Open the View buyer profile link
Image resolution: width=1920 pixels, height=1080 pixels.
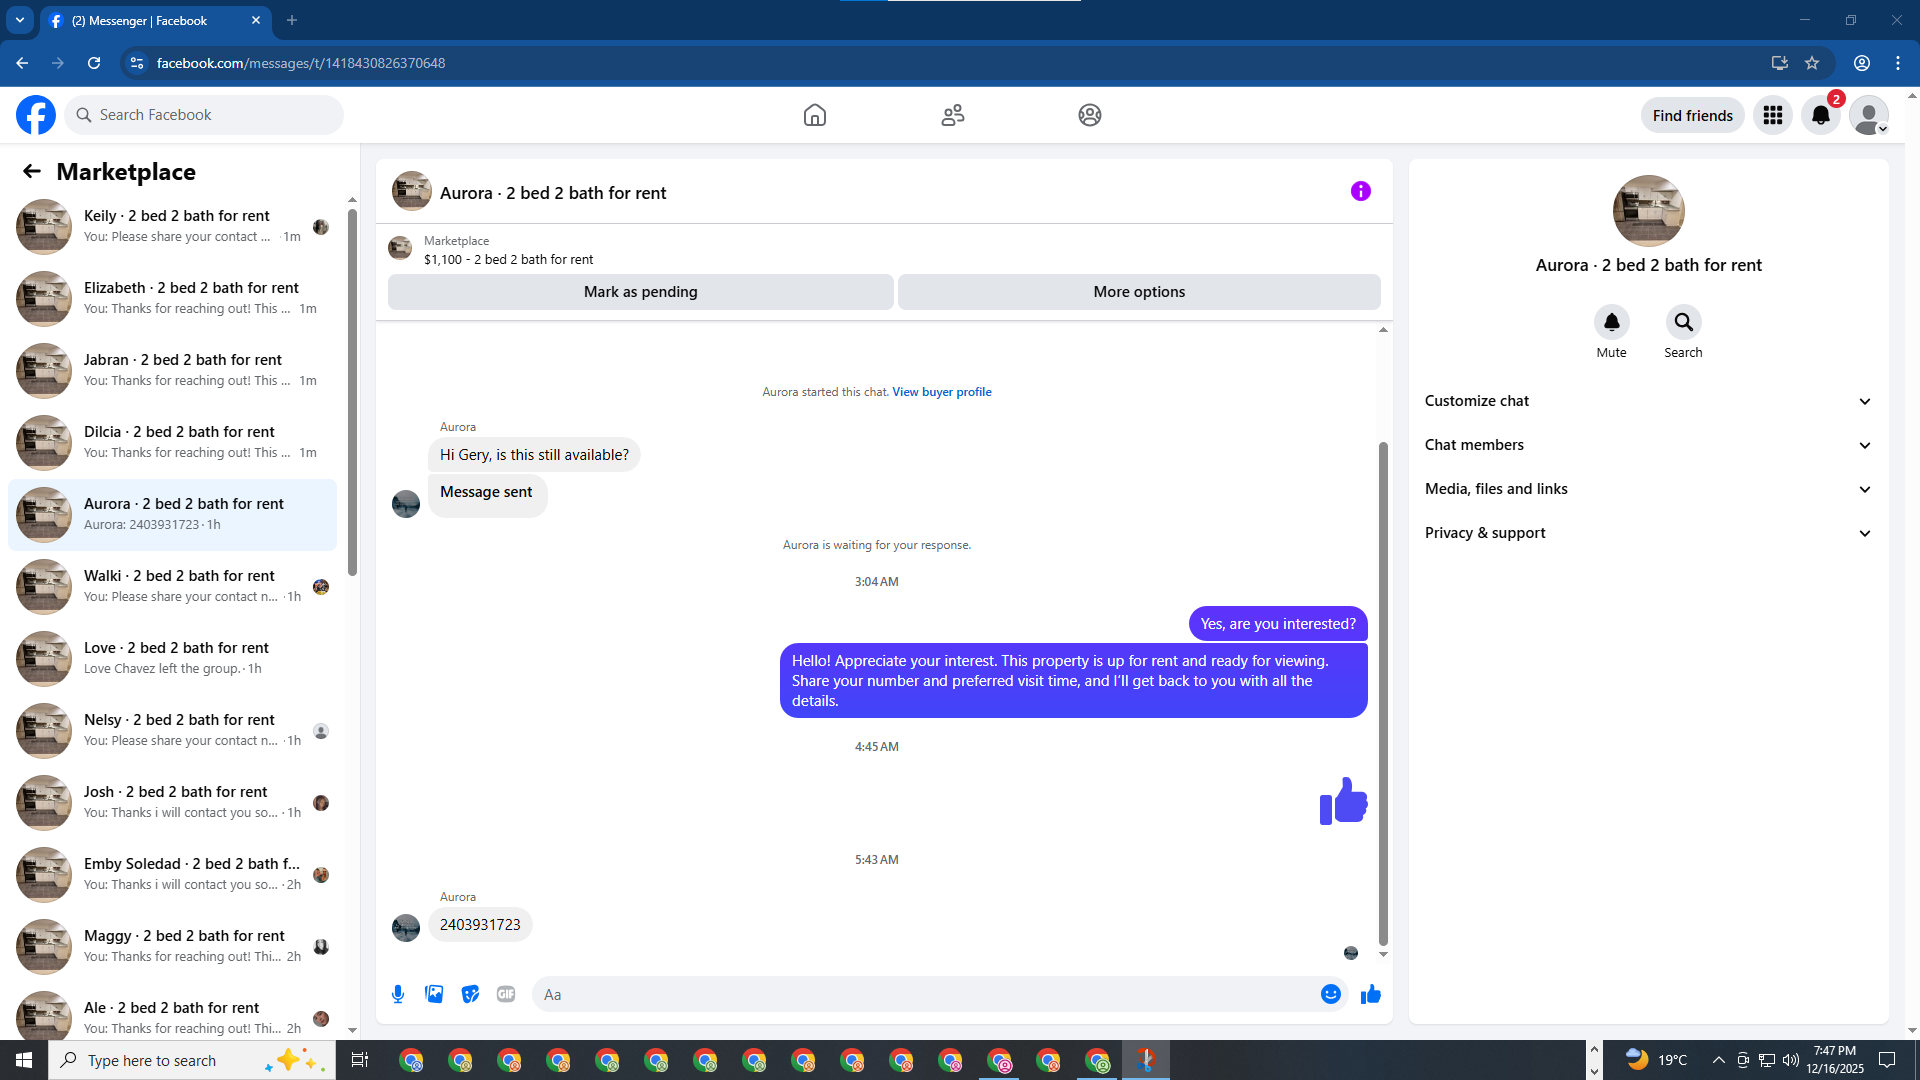942,392
